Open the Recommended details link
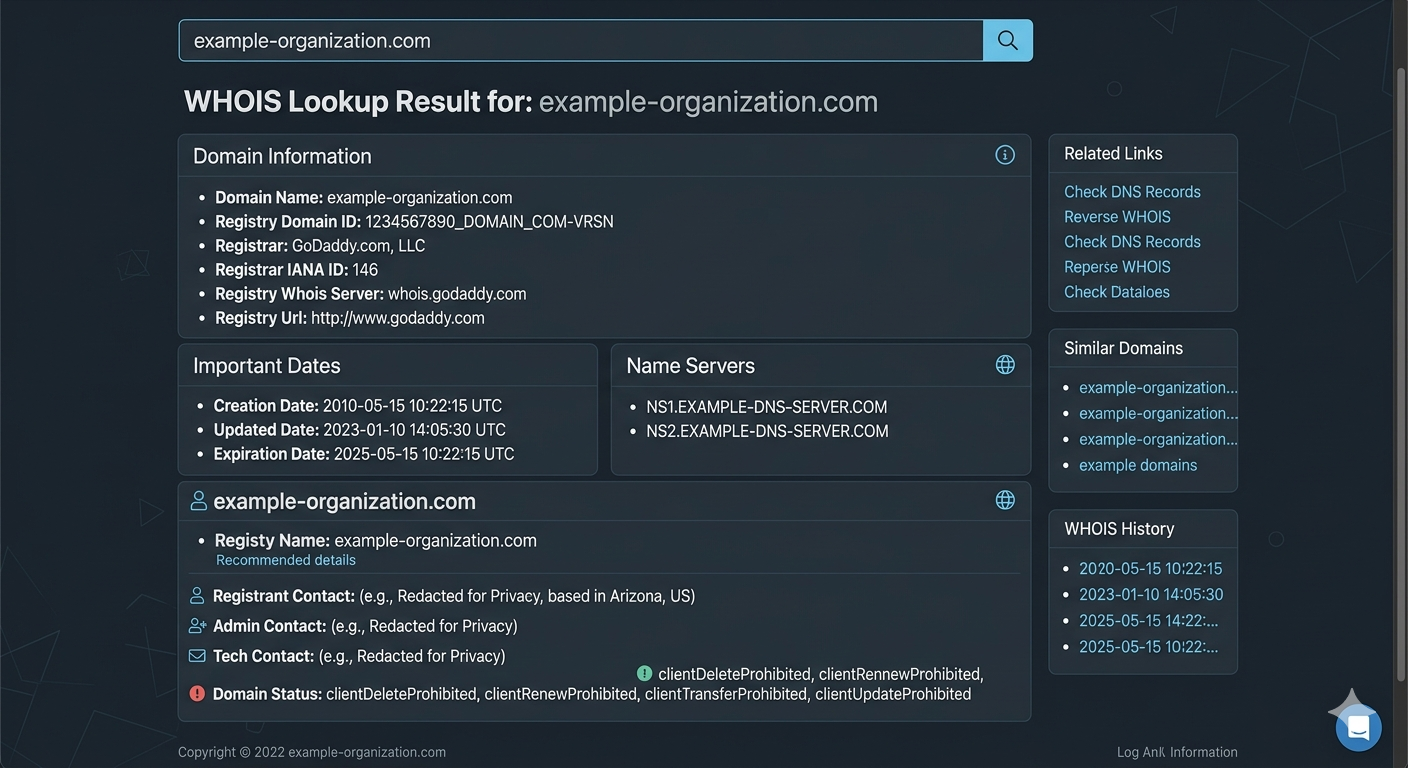The height and width of the screenshot is (768, 1408). tap(286, 560)
